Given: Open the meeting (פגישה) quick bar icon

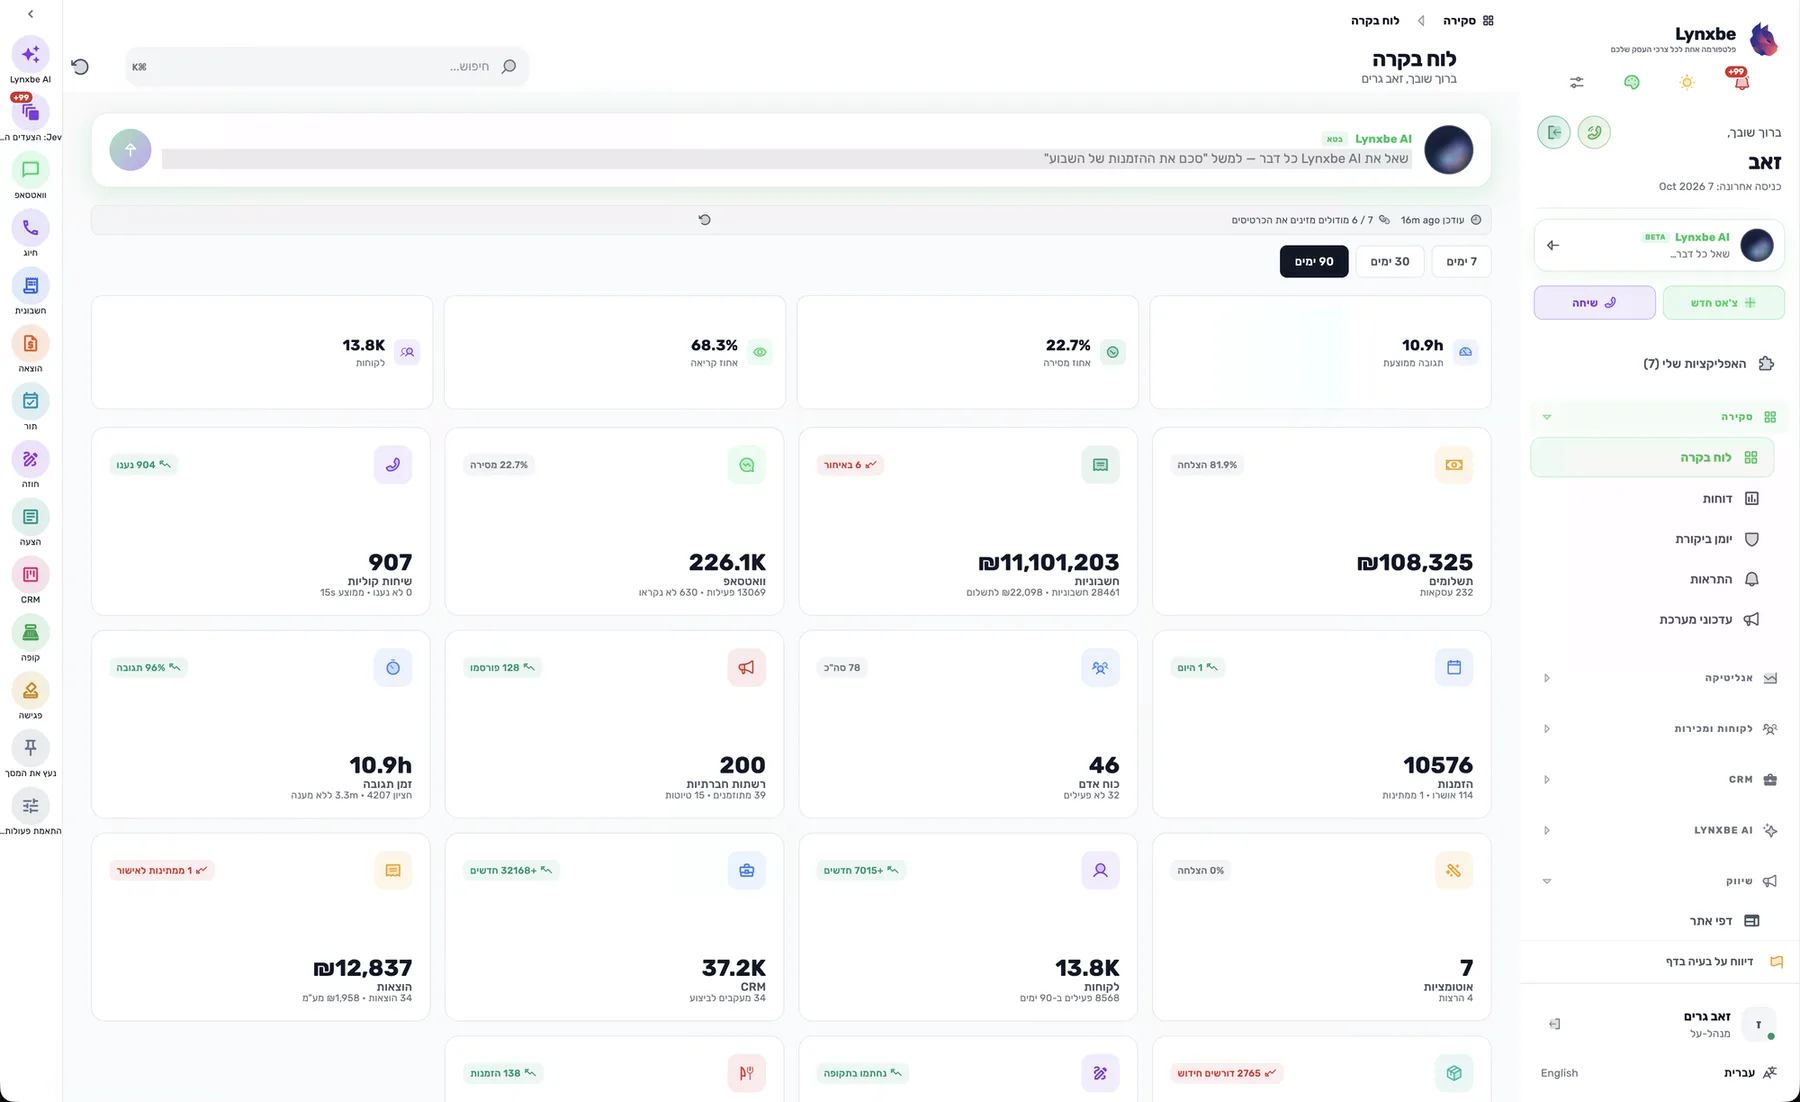Looking at the screenshot, I should pyautogui.click(x=30, y=690).
